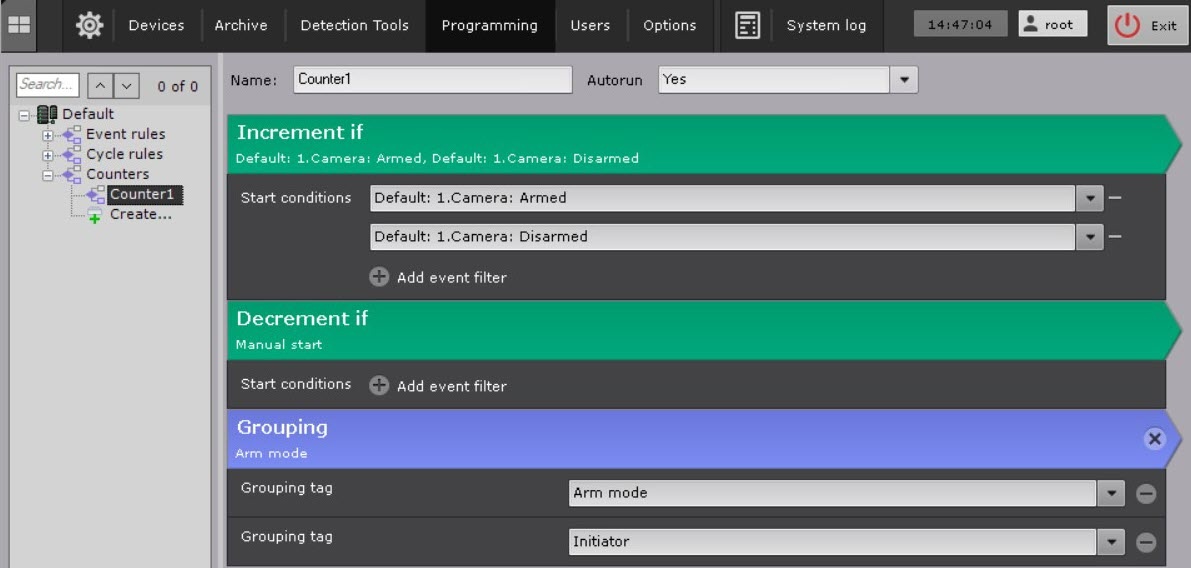Viewport: 1191px width, 568px height.
Task: Open the Initiator grouping tag dropdown
Action: [1110, 541]
